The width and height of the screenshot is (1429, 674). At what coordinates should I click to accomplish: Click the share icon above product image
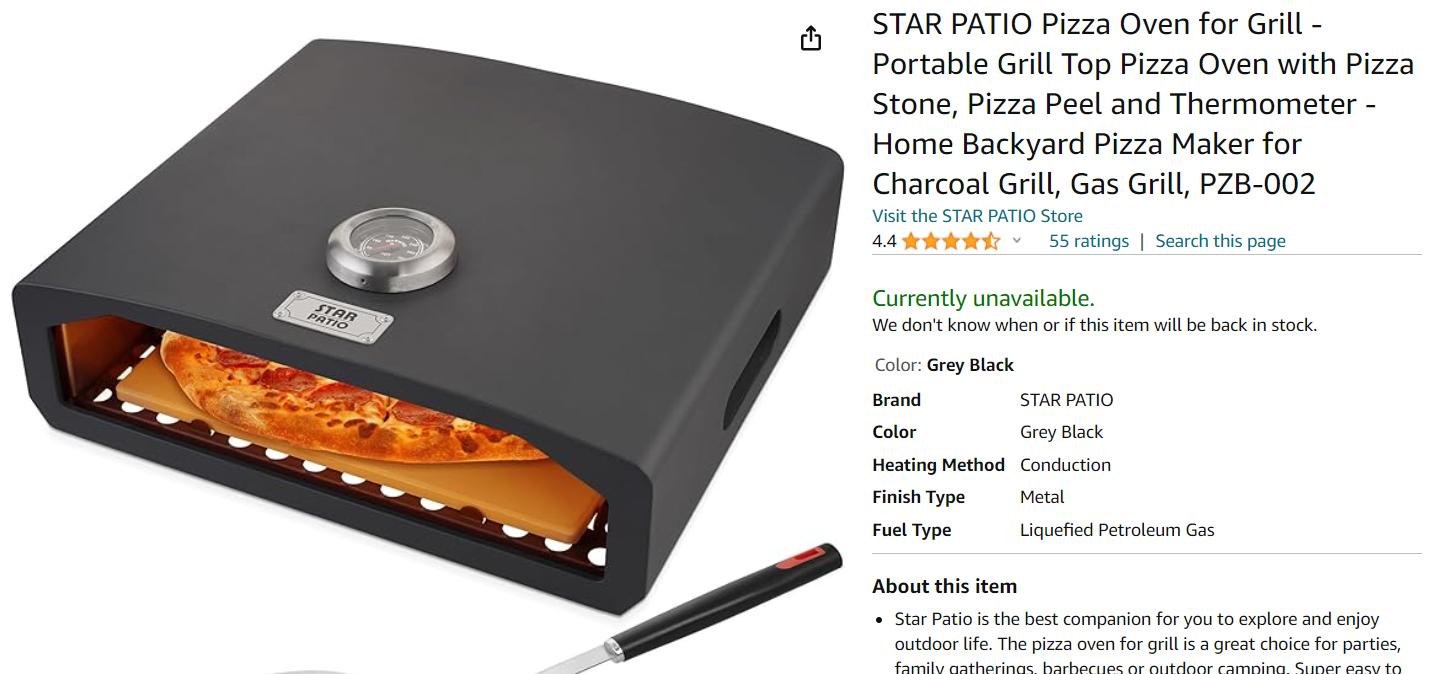tap(811, 38)
